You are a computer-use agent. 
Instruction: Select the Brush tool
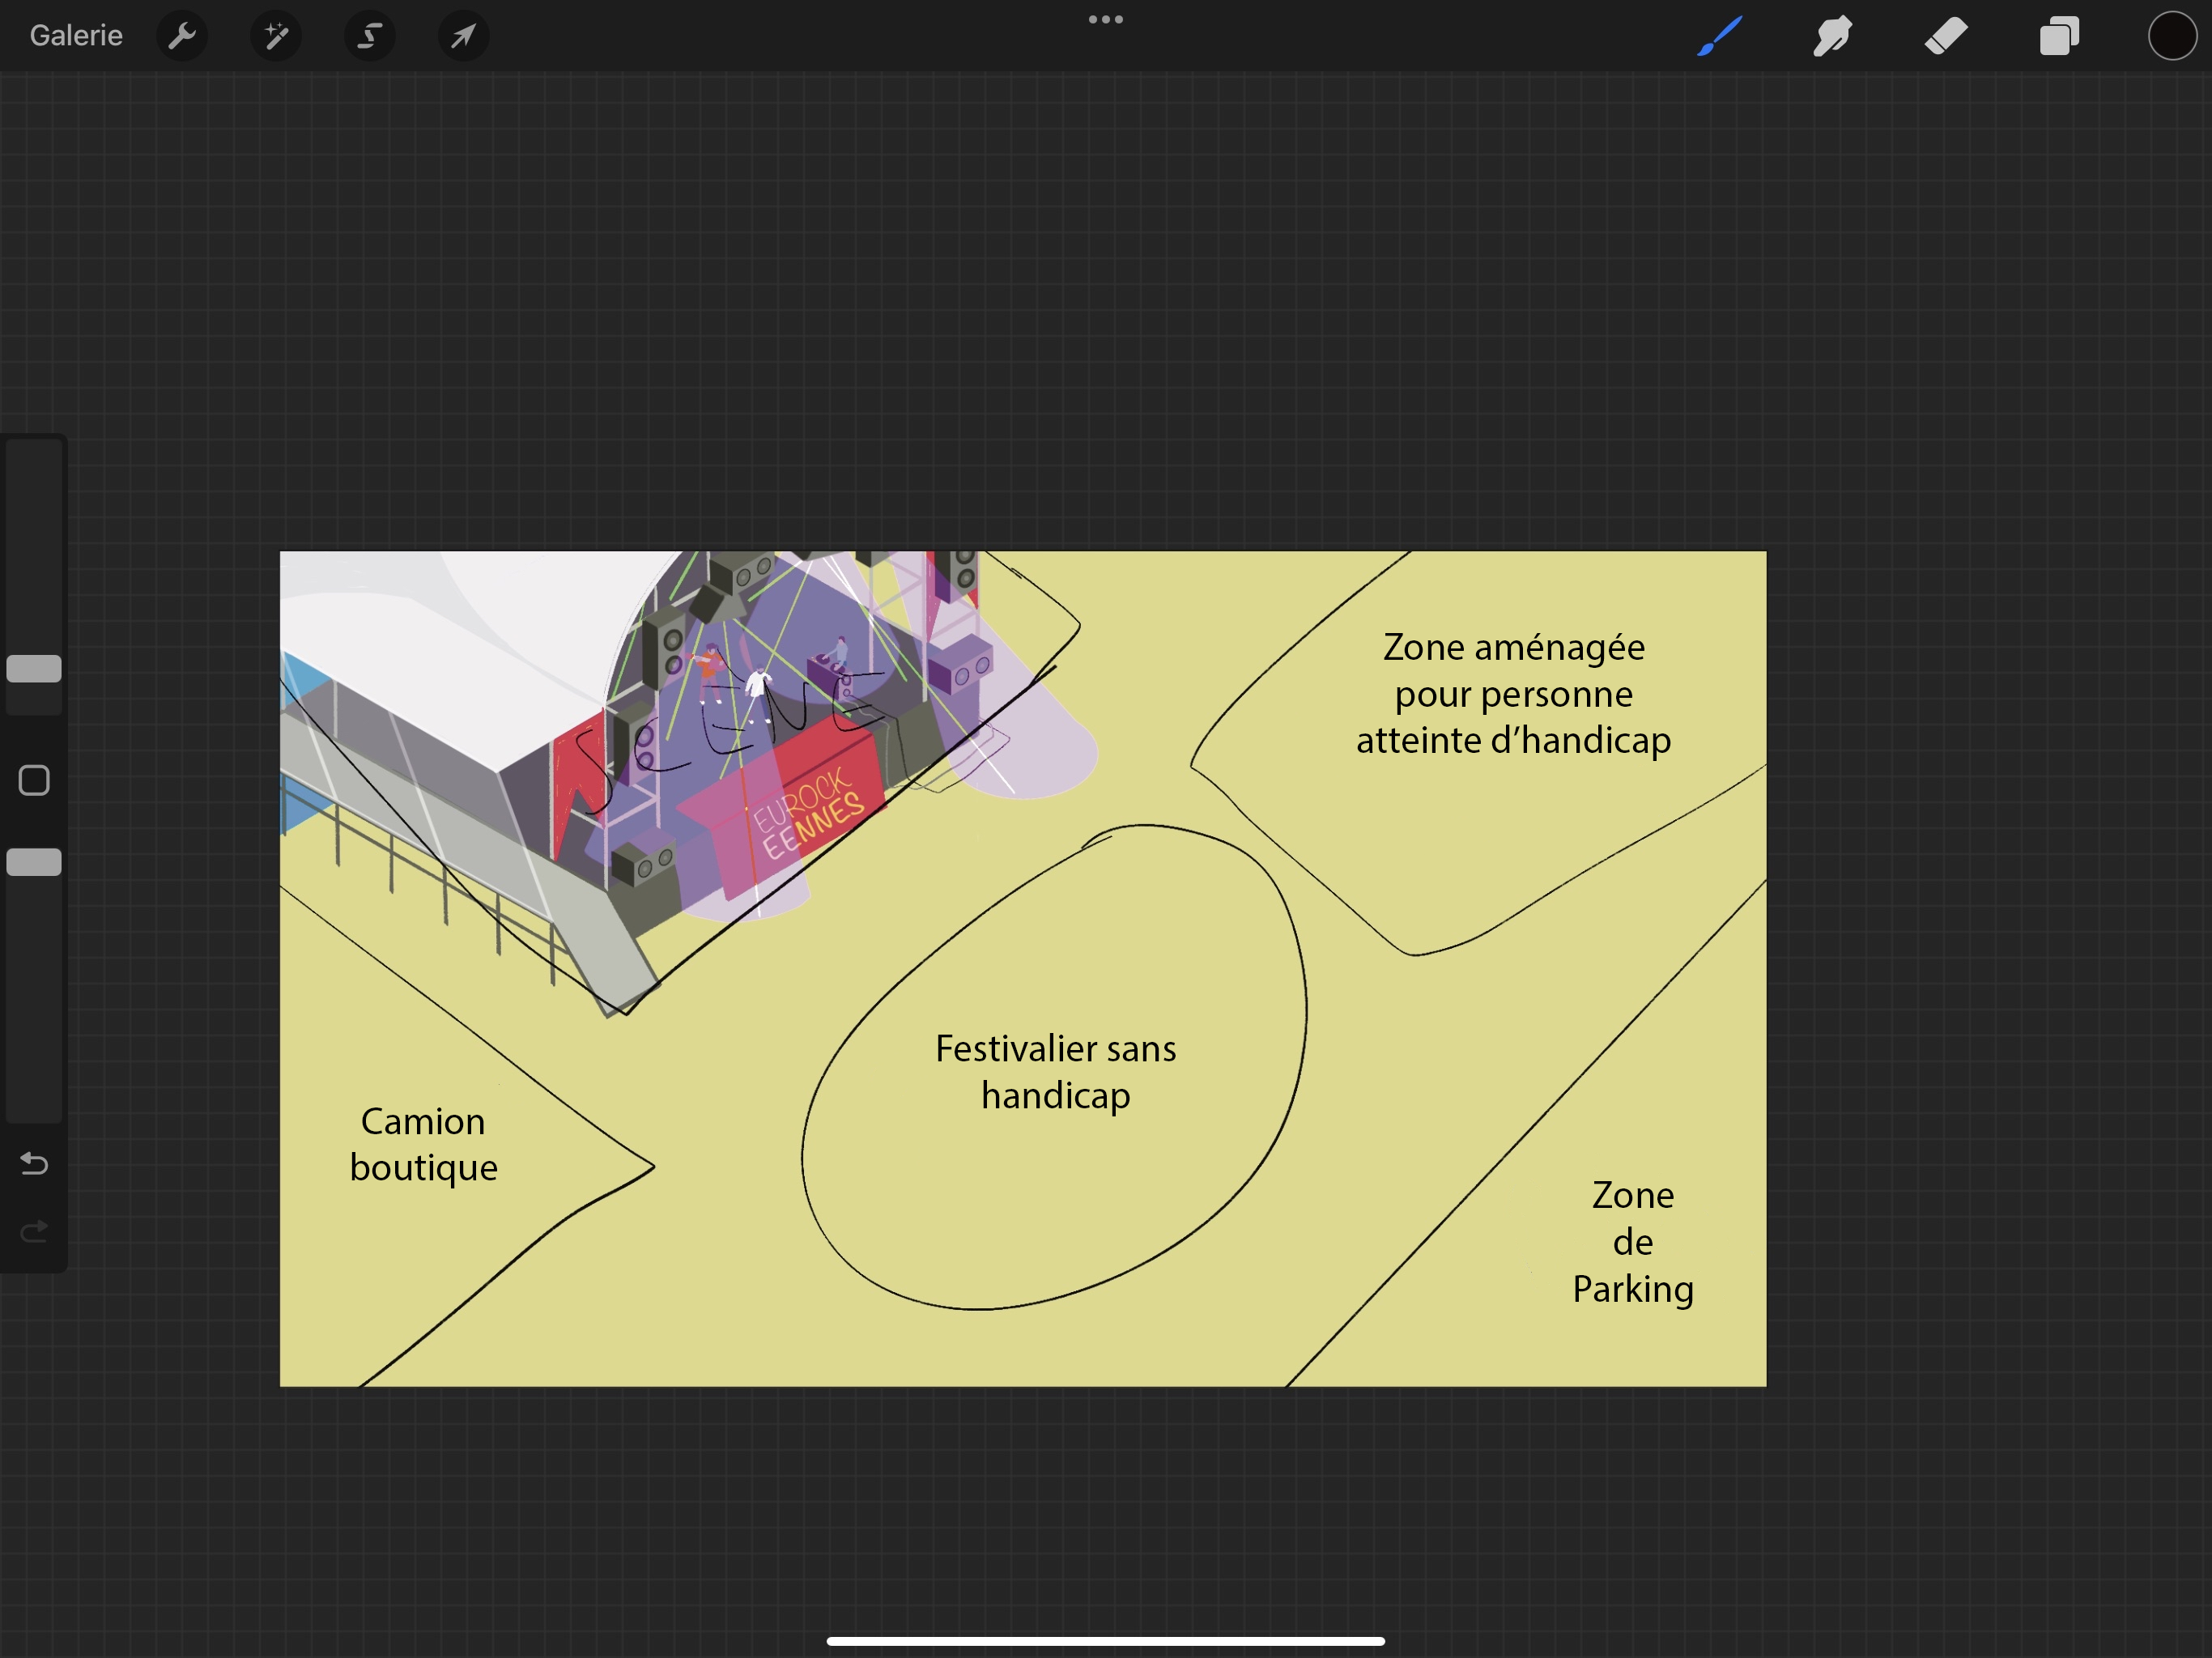point(1720,36)
